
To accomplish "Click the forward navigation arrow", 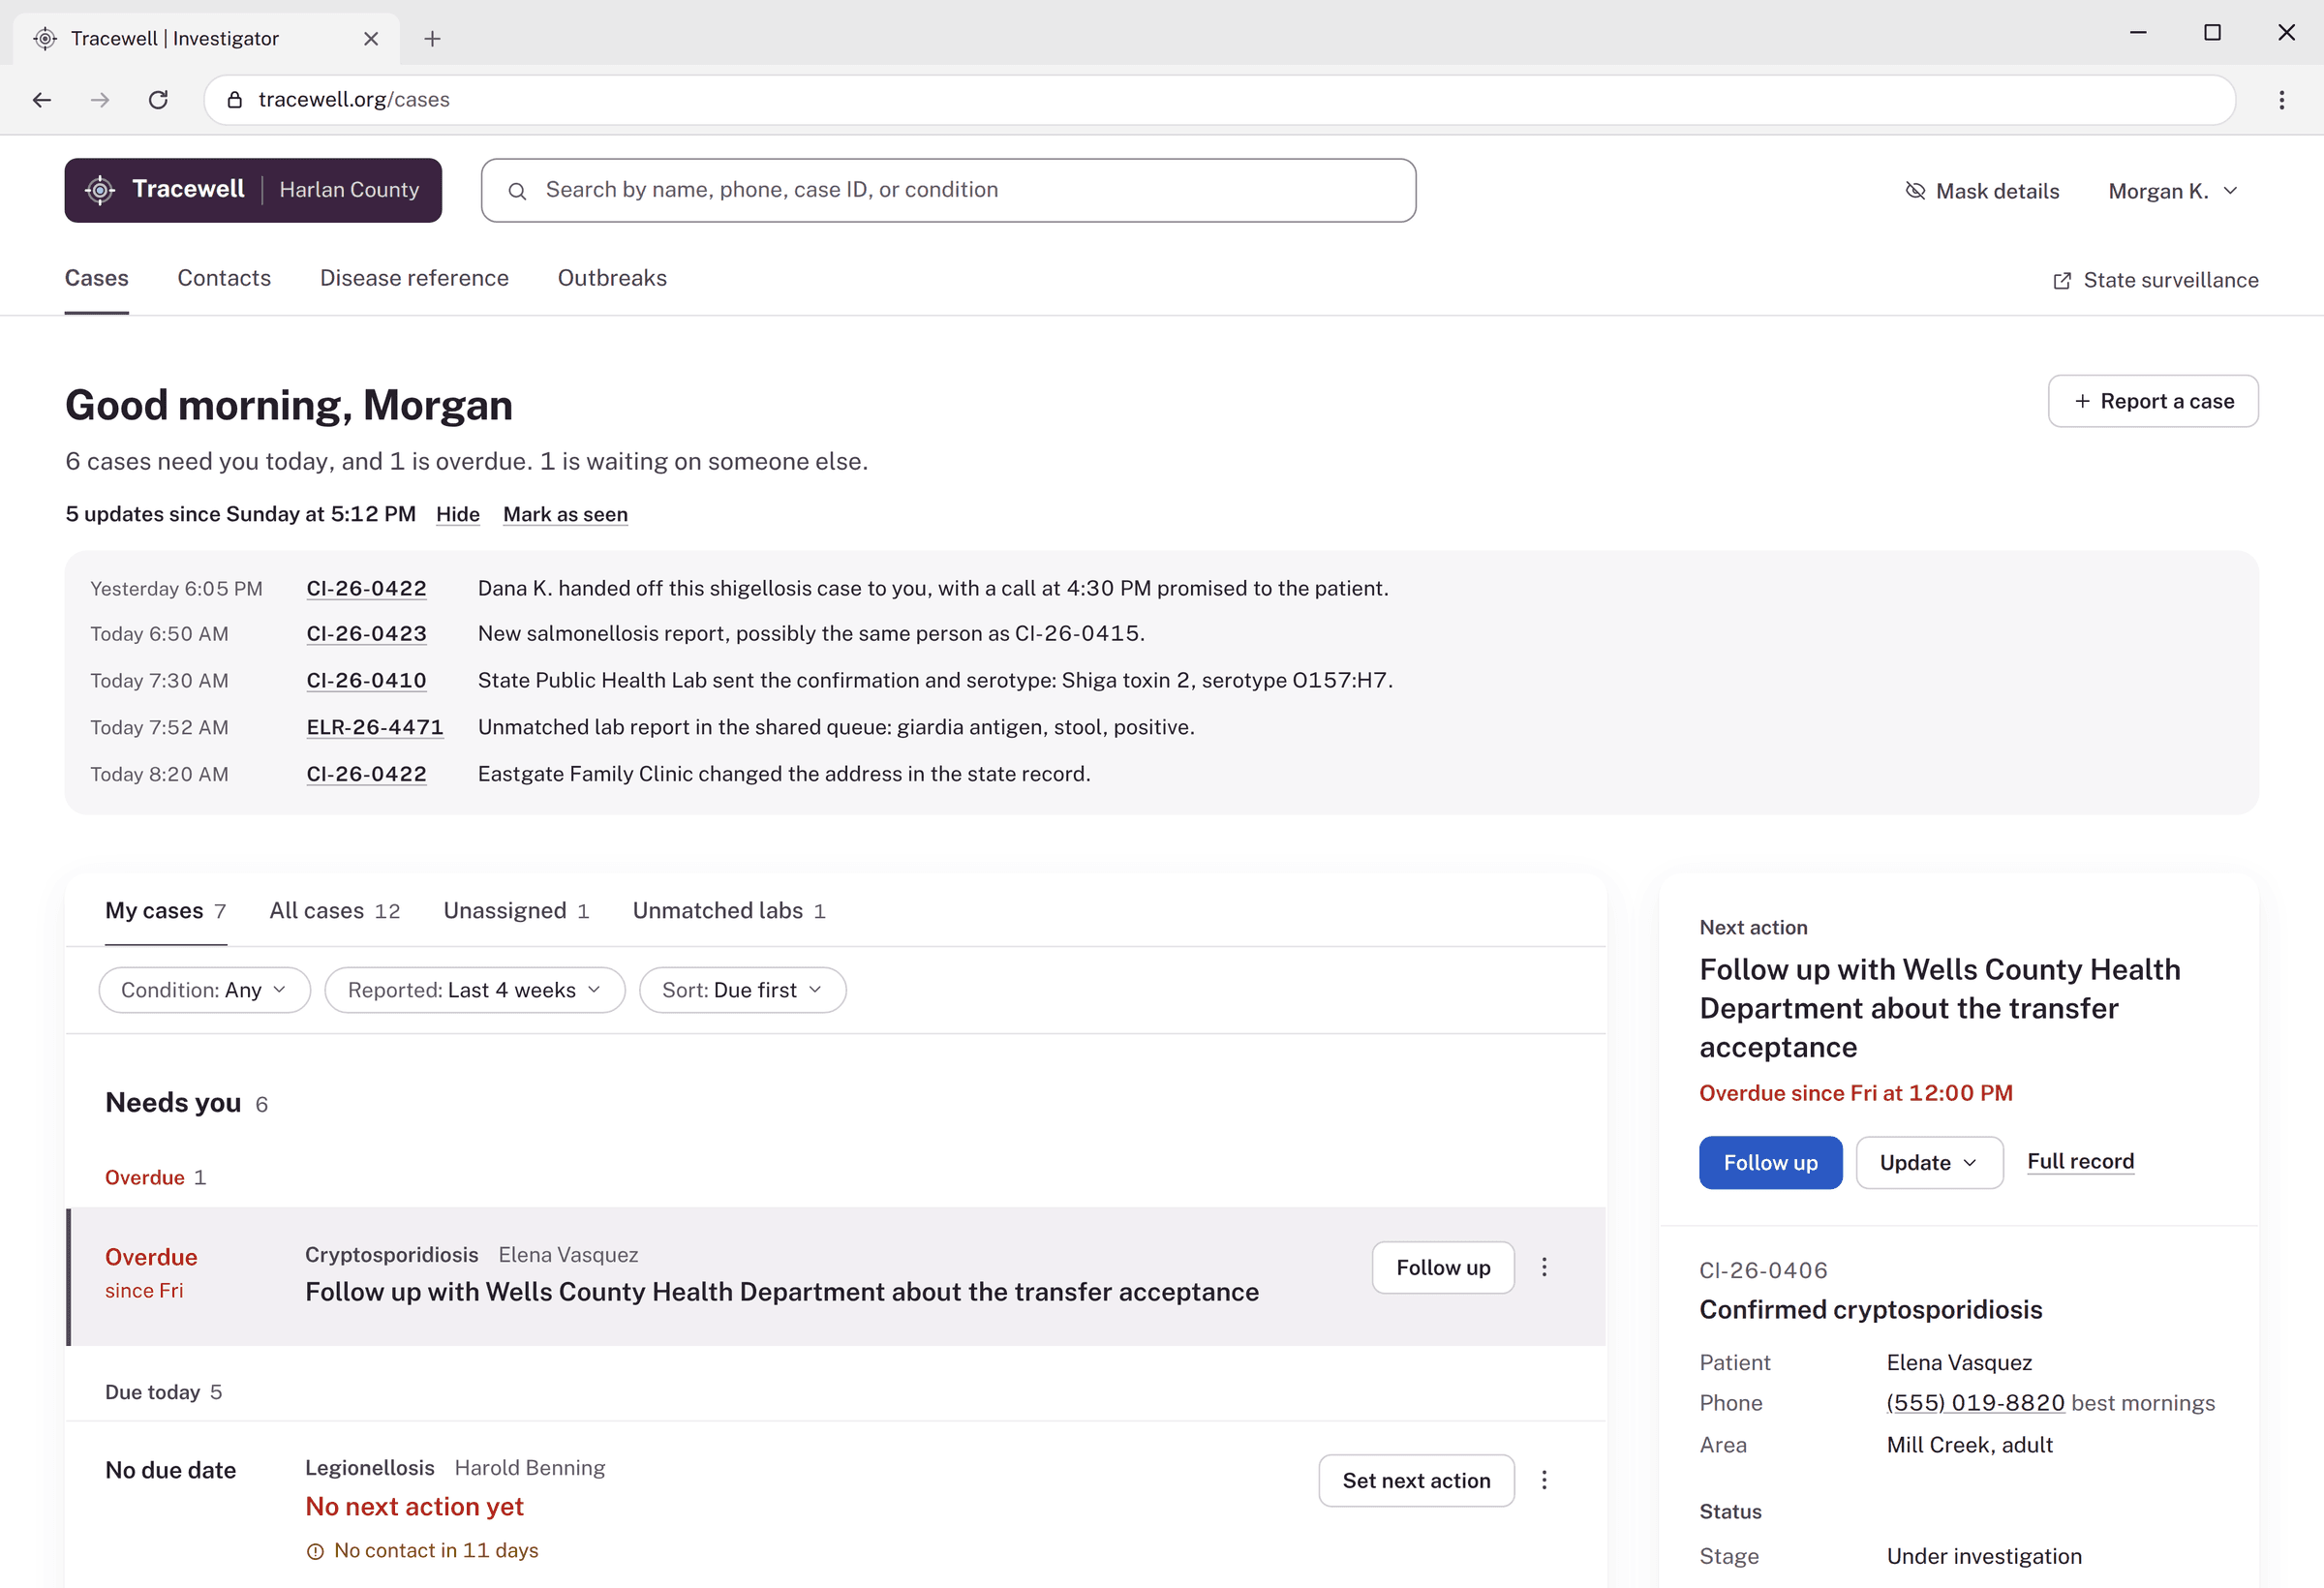I will click(x=100, y=99).
